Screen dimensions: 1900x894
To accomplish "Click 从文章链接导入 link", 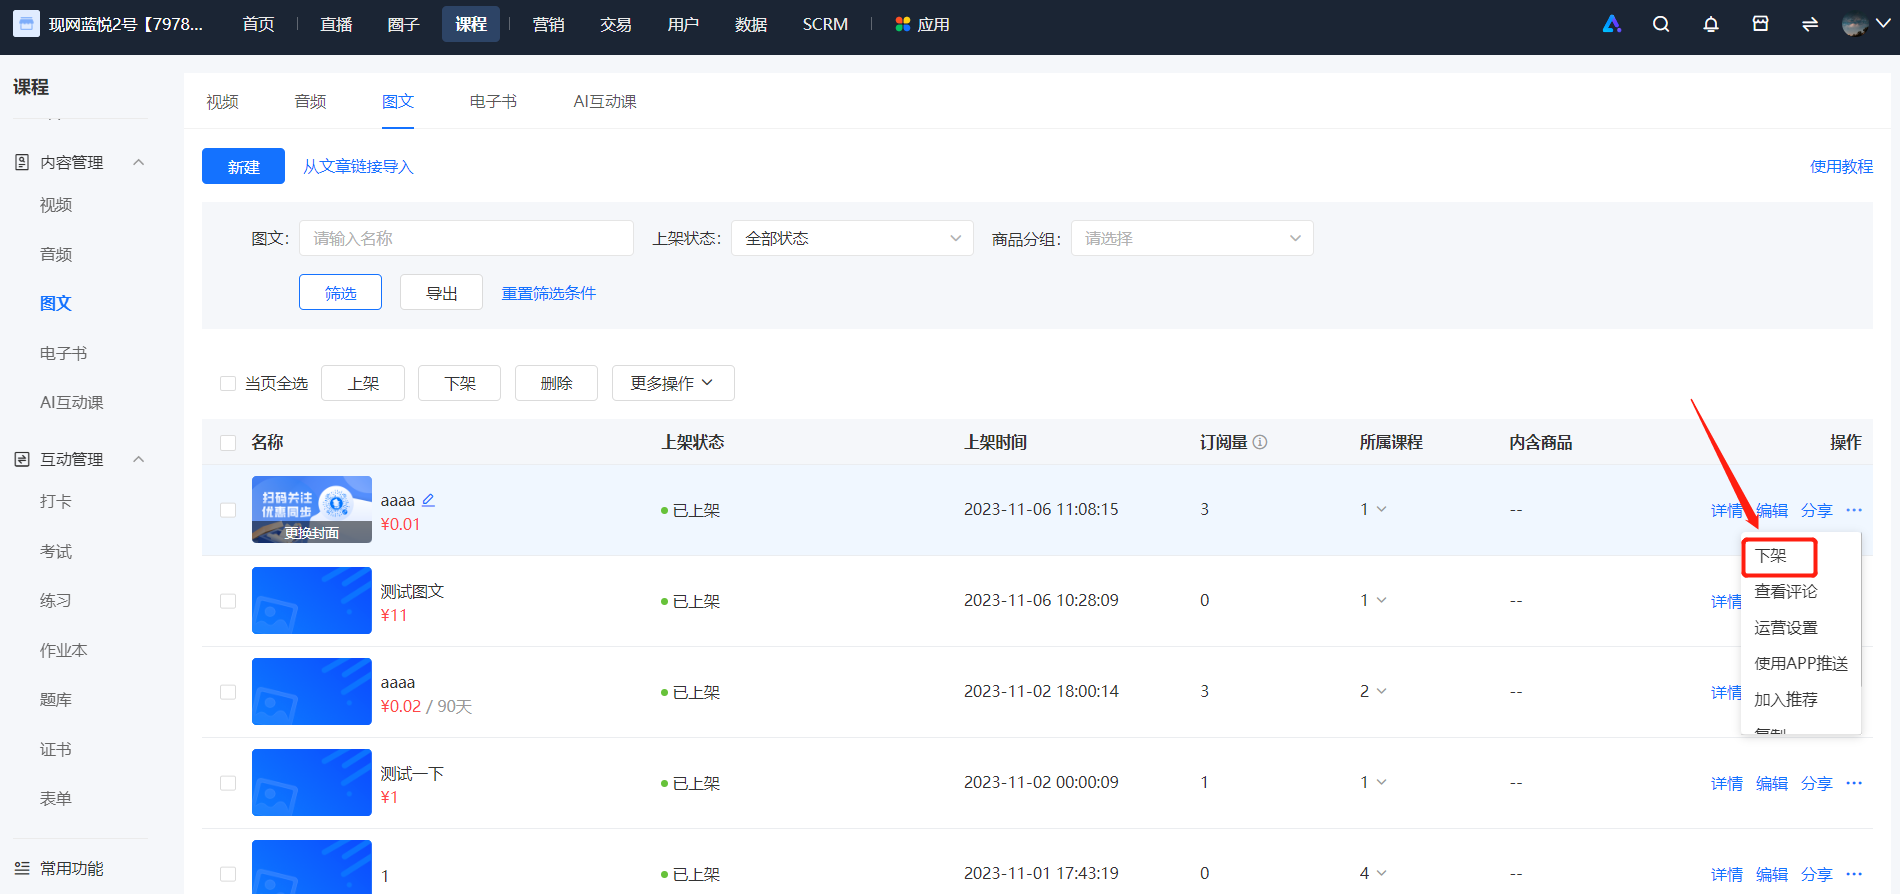I will pos(358,166).
